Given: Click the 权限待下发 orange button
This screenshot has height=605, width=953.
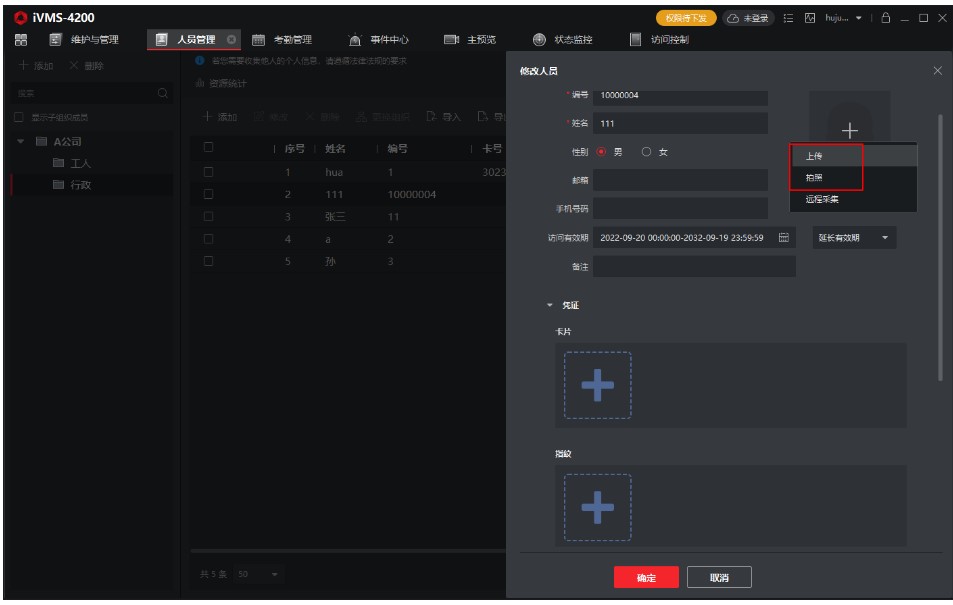Looking at the screenshot, I should tap(686, 18).
